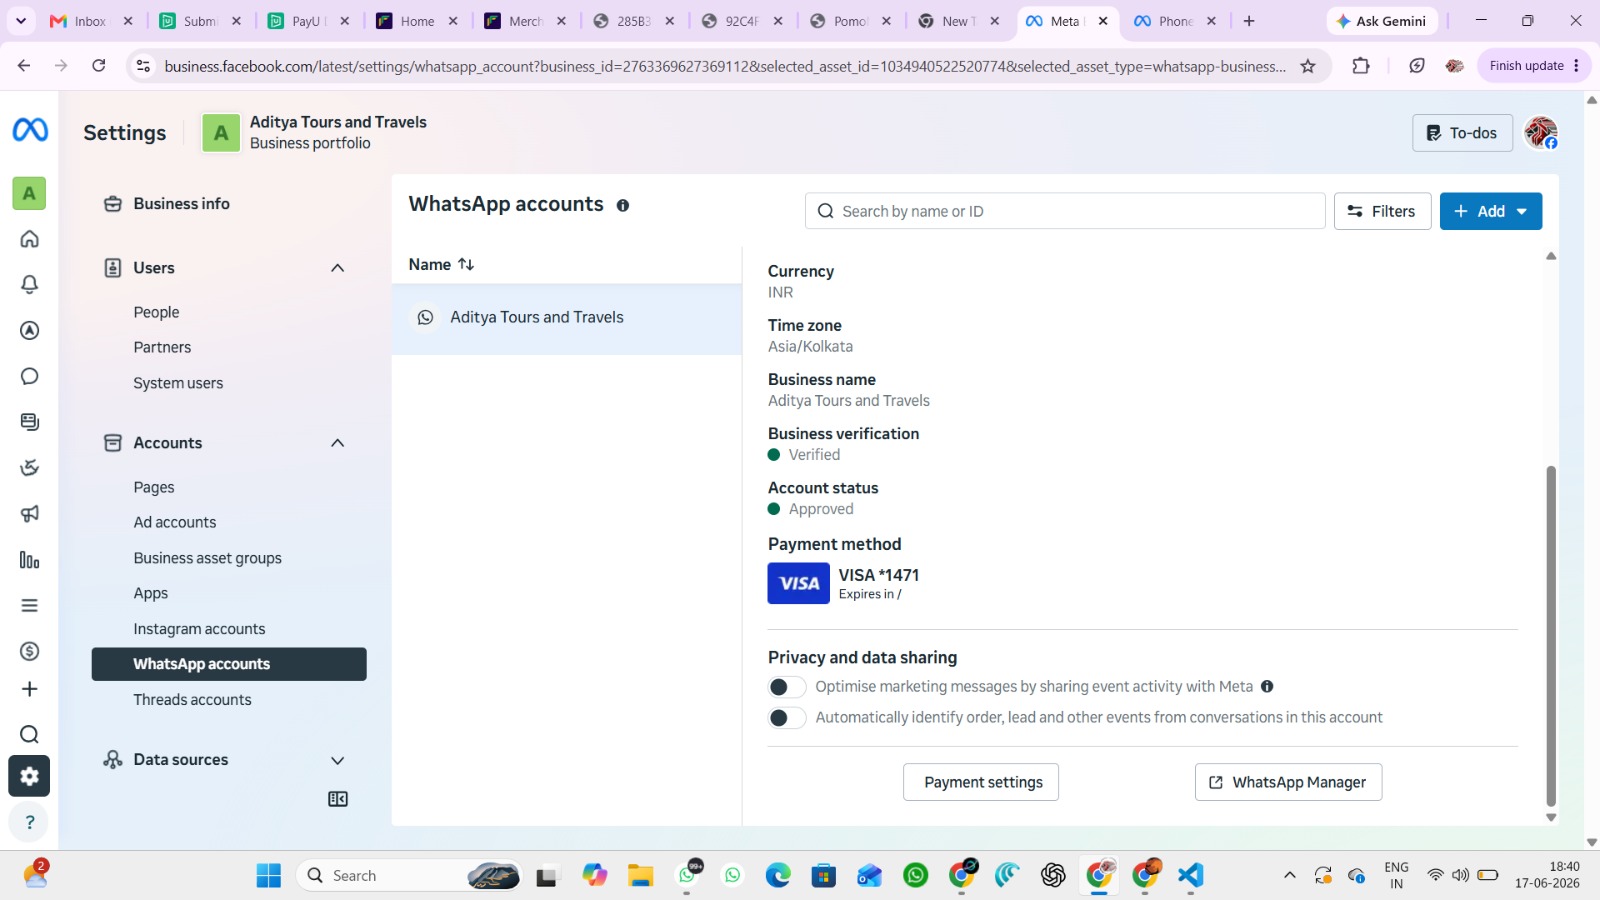
Task: Click the details panel vertical scrollbar
Action: coord(1551,635)
